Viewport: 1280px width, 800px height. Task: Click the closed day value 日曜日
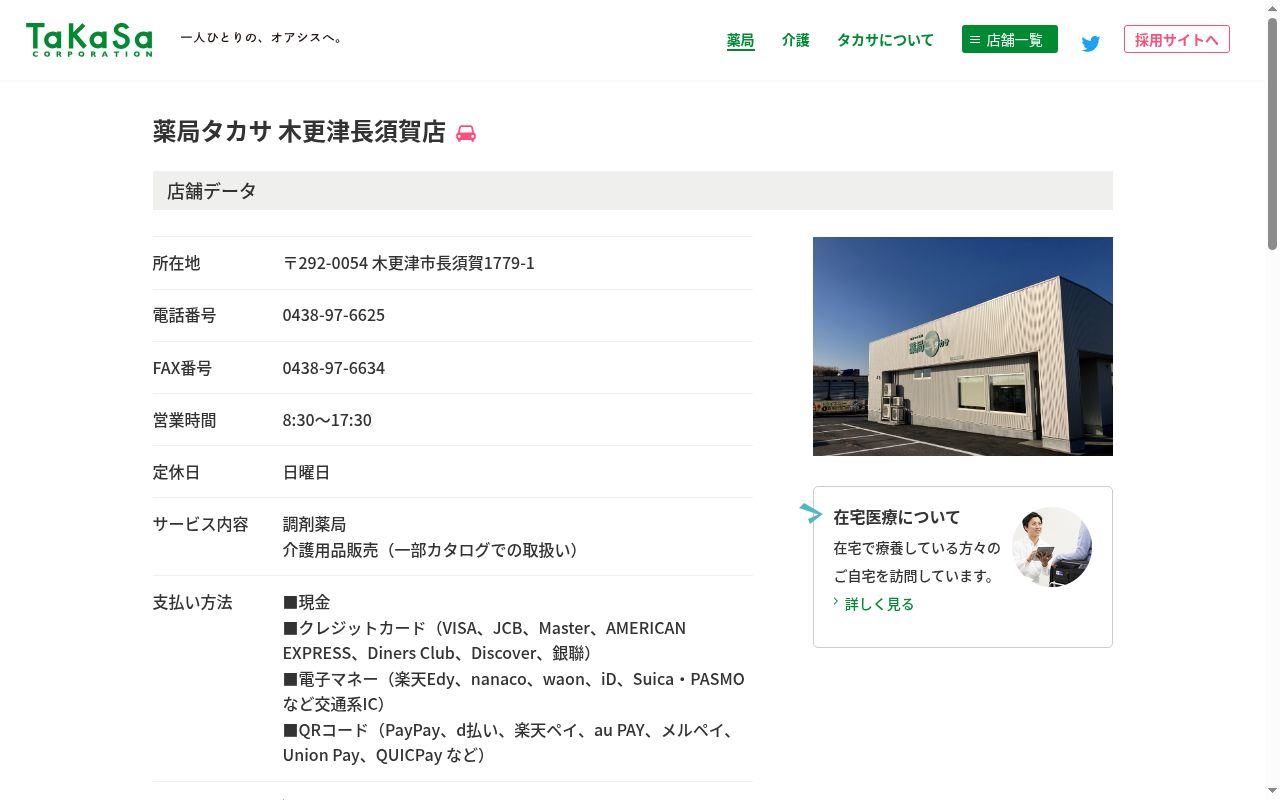(x=307, y=472)
